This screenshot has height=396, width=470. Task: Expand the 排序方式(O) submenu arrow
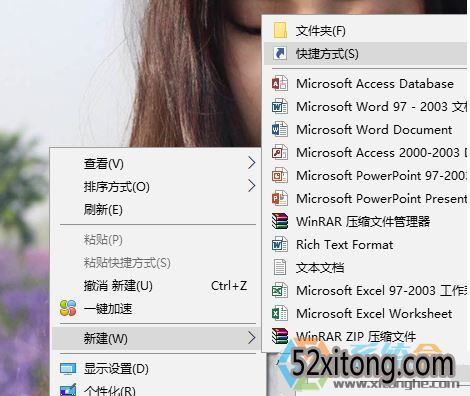[252, 186]
